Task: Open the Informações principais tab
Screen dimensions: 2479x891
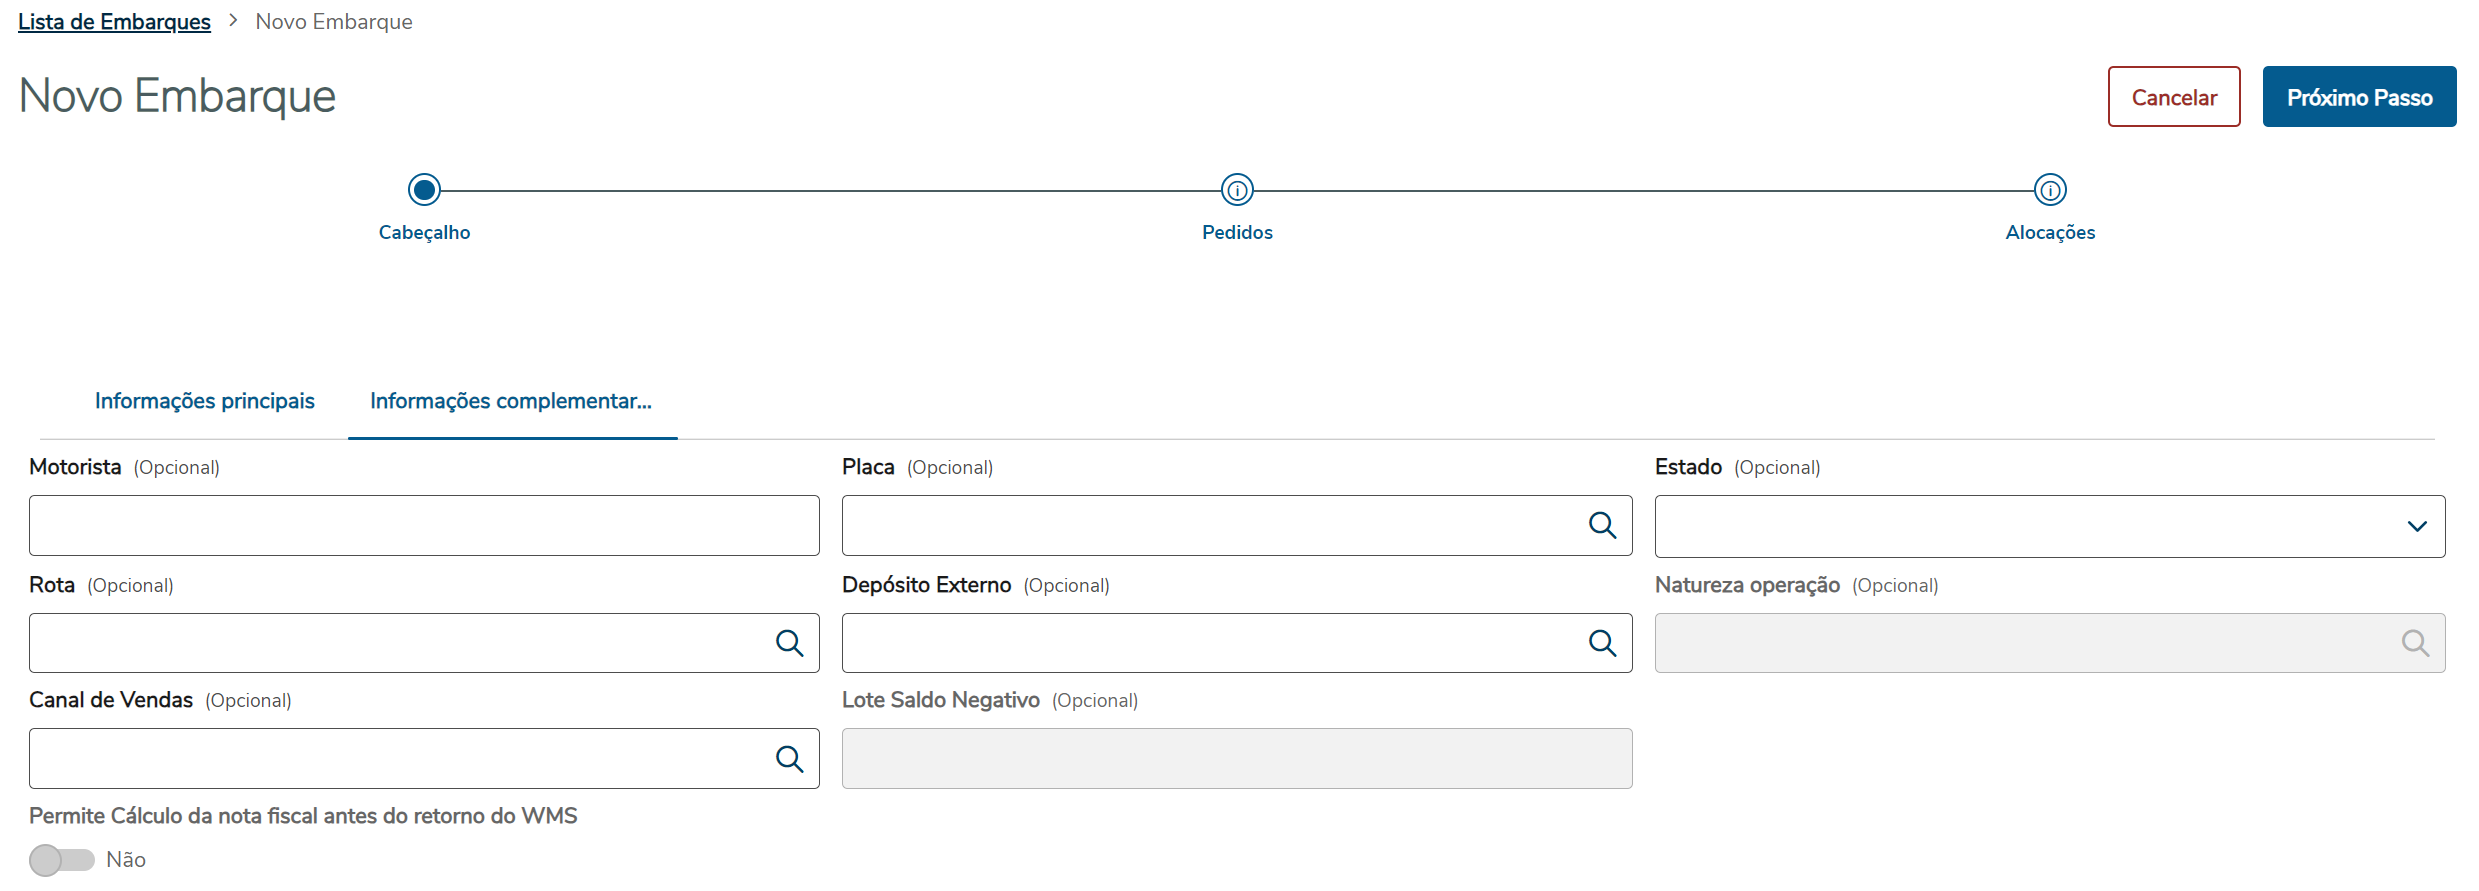Action: (204, 401)
